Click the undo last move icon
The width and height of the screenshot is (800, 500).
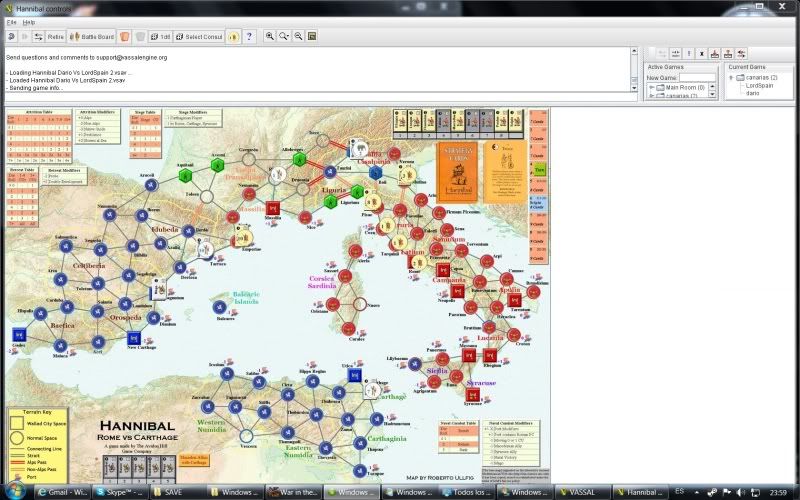click(x=11, y=36)
